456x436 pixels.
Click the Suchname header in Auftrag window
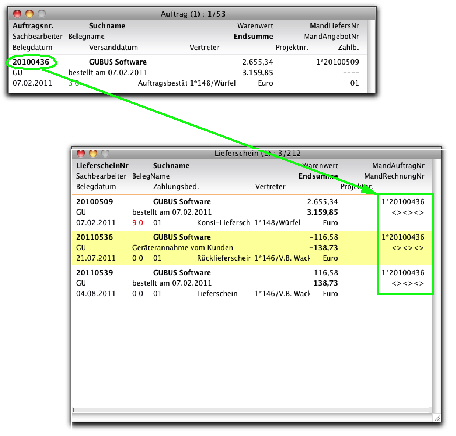click(x=107, y=26)
